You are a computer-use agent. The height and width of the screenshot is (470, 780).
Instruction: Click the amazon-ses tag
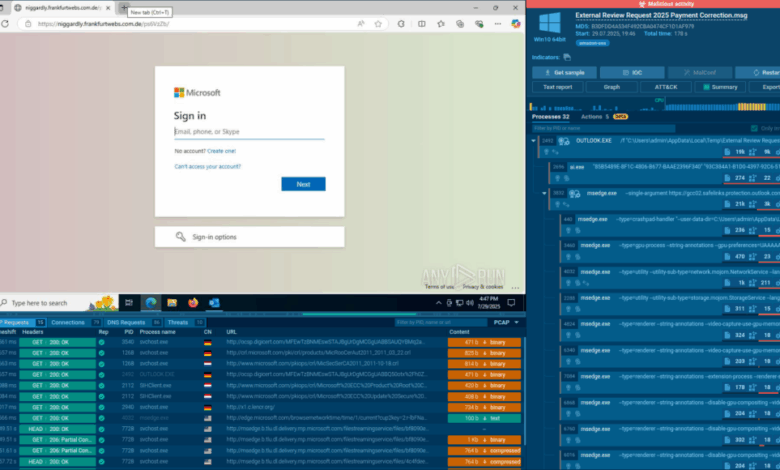click(592, 43)
